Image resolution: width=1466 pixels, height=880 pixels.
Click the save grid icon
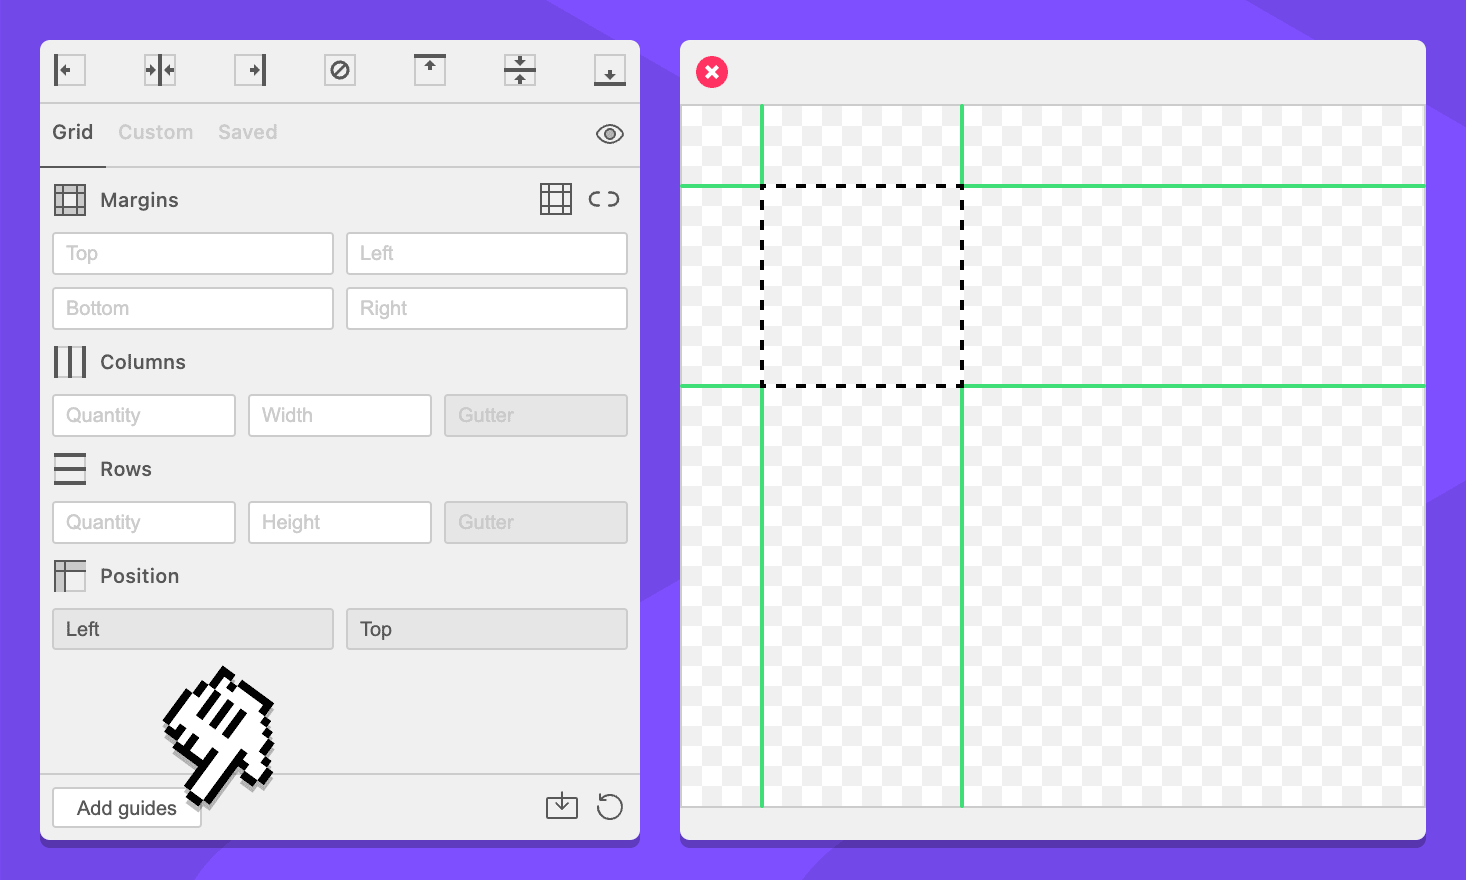[562, 806]
